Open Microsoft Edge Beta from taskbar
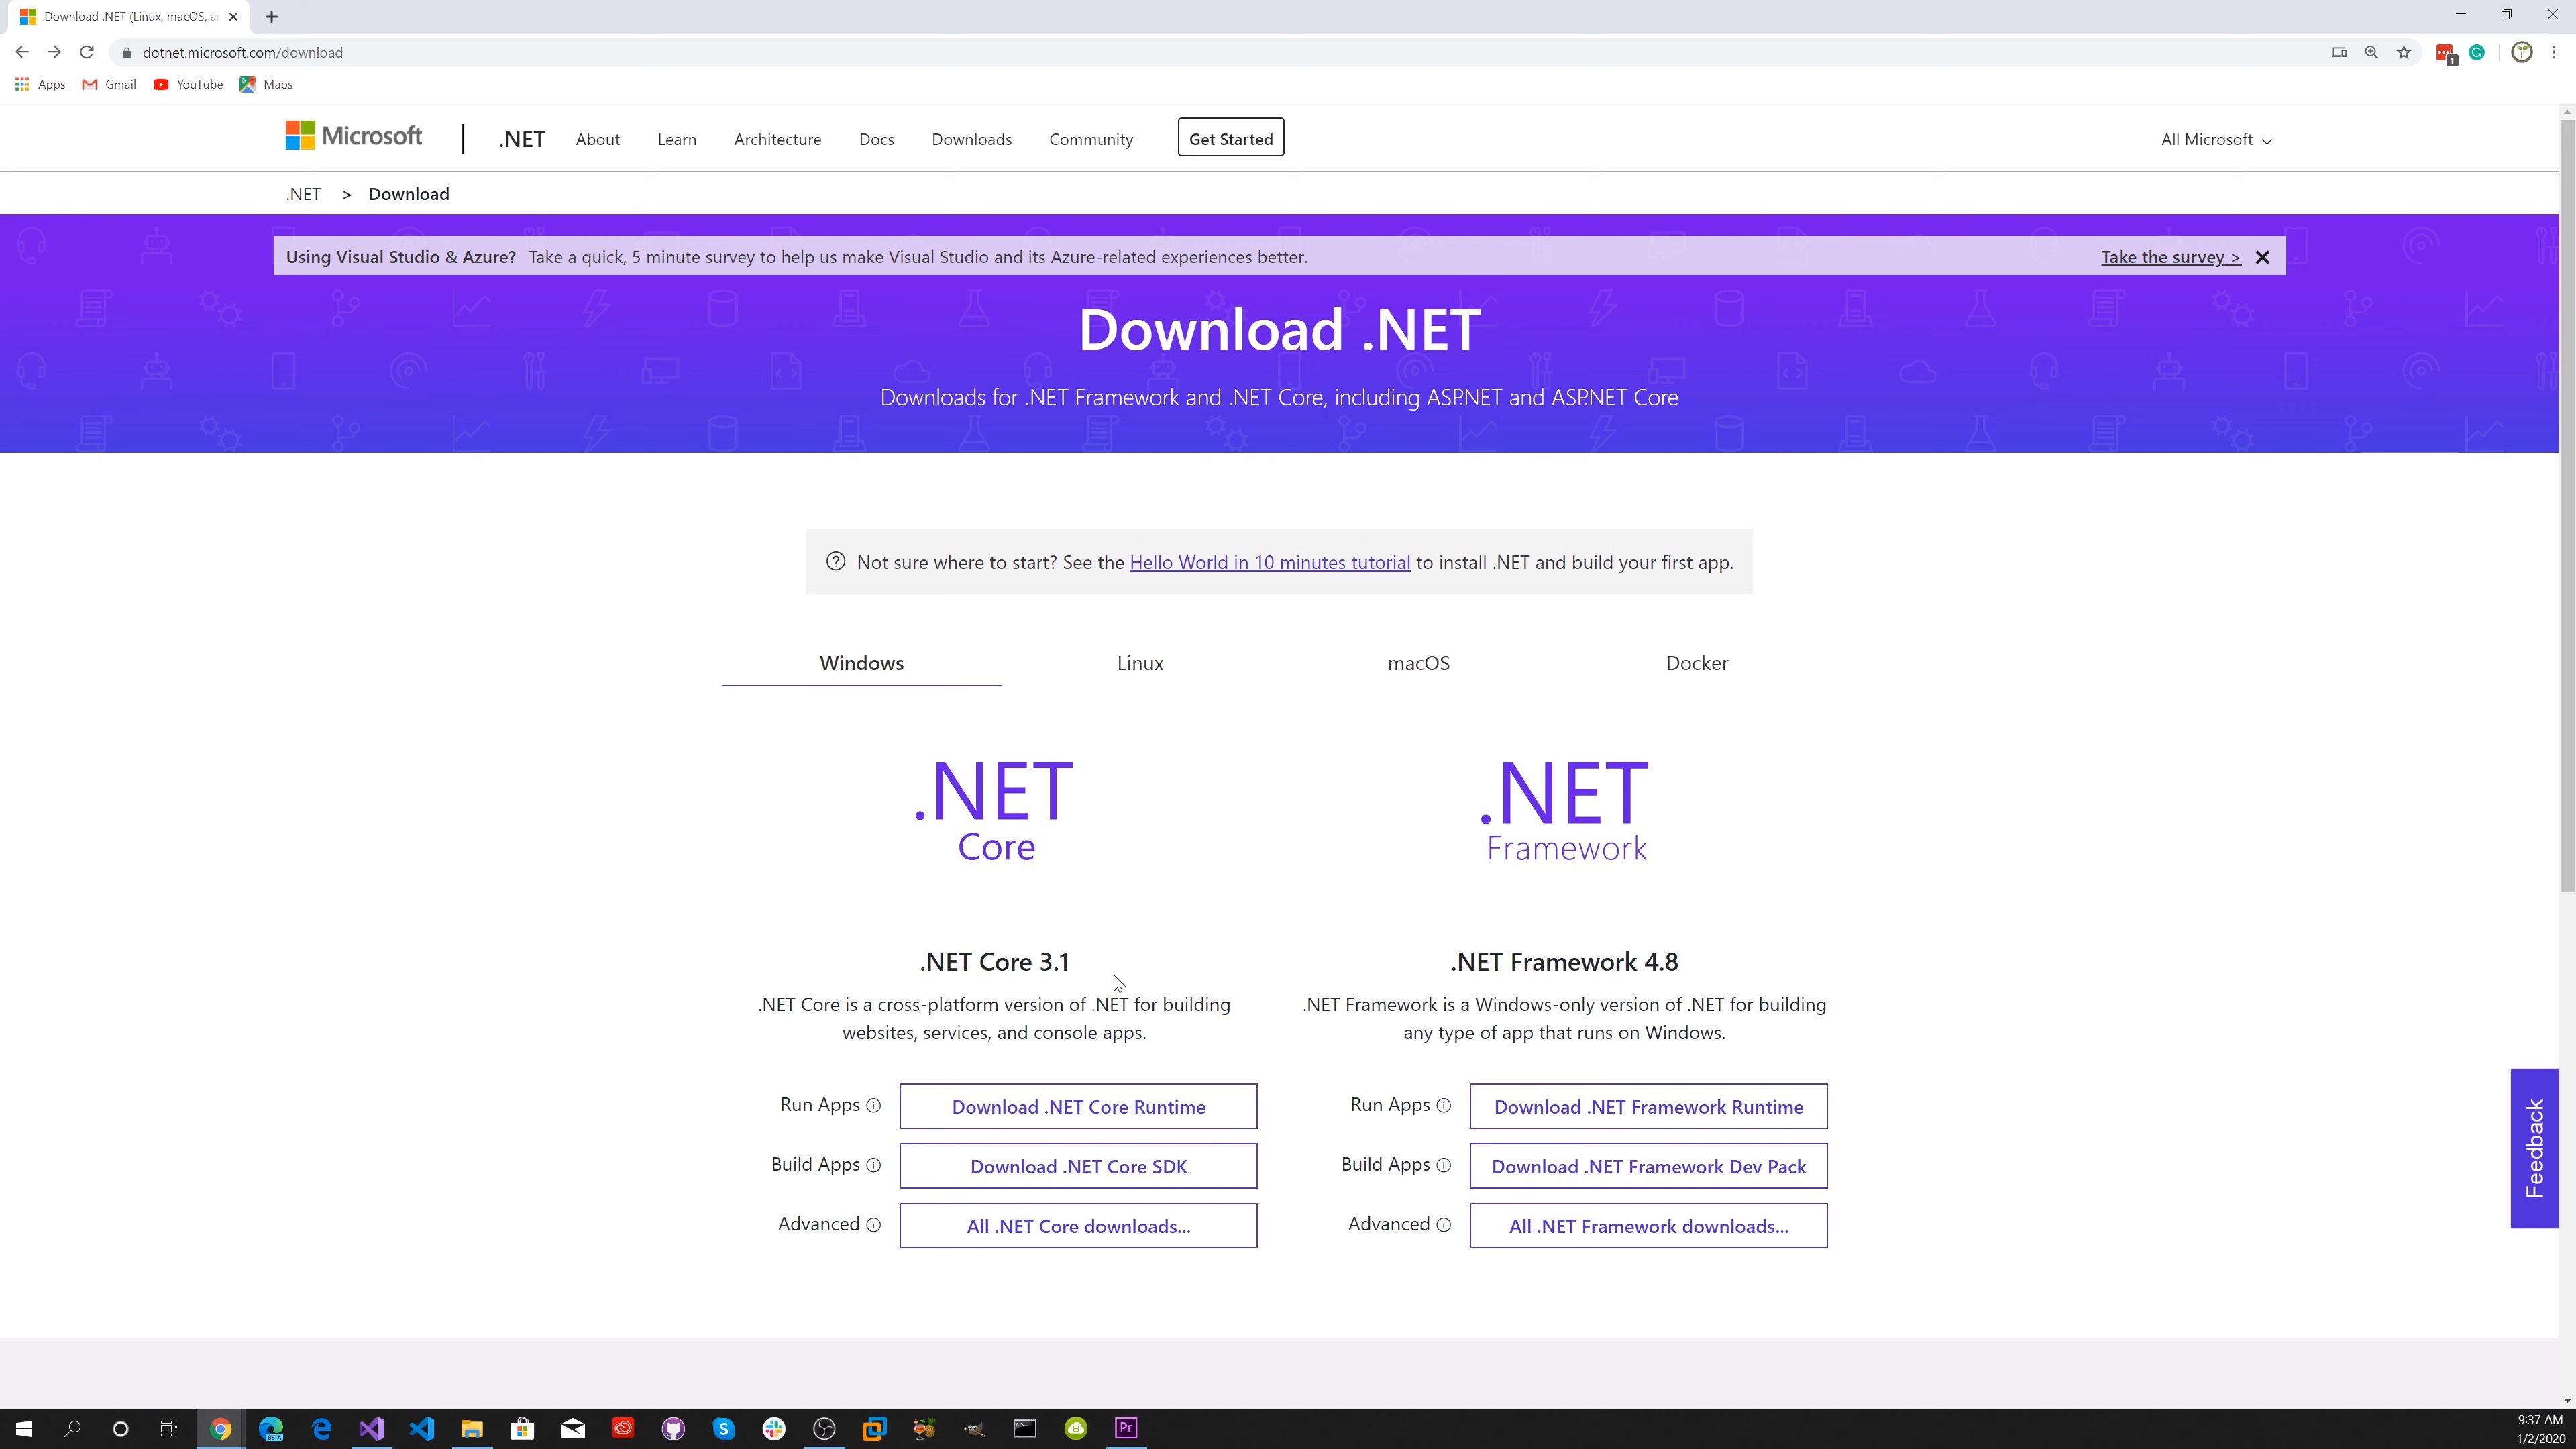Viewport: 2576px width, 1449px height. coord(271,1428)
